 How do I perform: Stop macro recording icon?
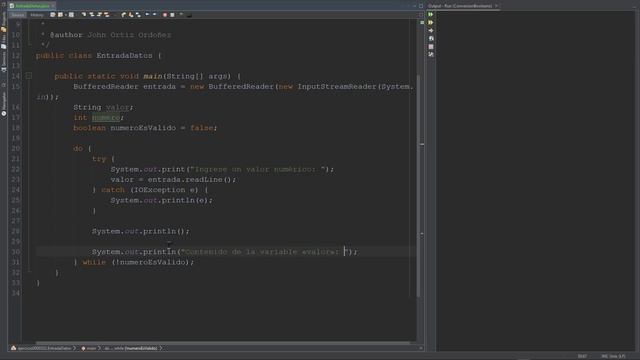[172, 15]
